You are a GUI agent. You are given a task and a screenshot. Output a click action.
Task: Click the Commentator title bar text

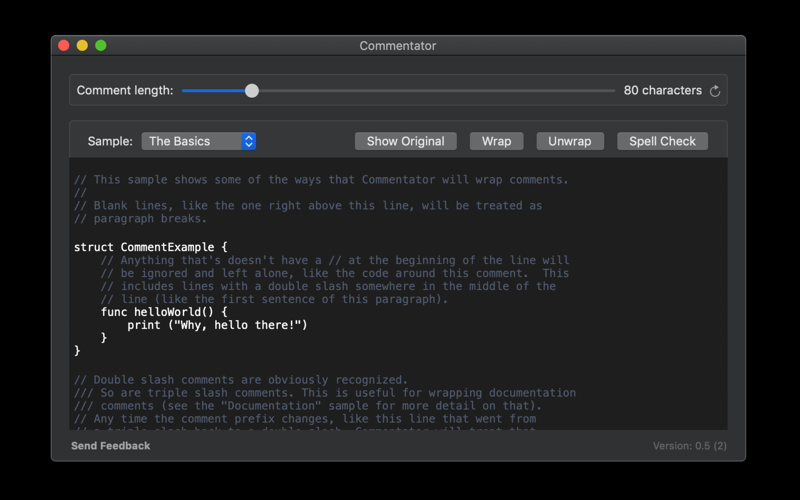[398, 46]
